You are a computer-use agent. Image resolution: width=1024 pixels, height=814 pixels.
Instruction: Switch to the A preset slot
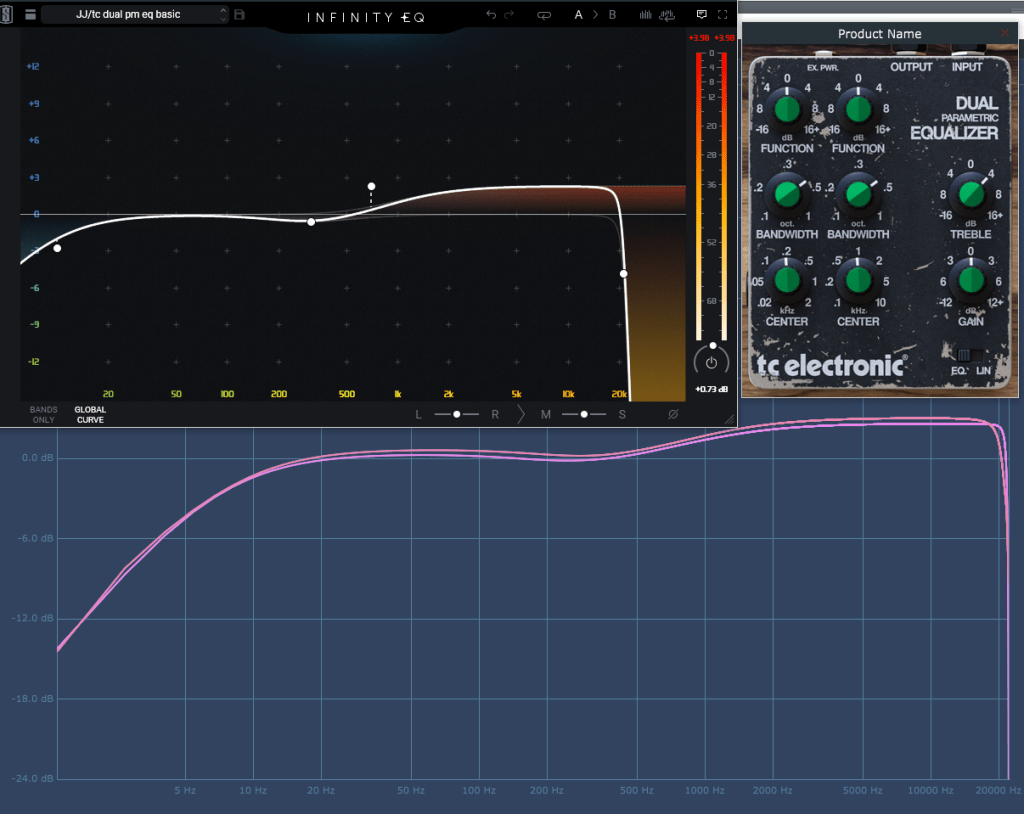(578, 15)
